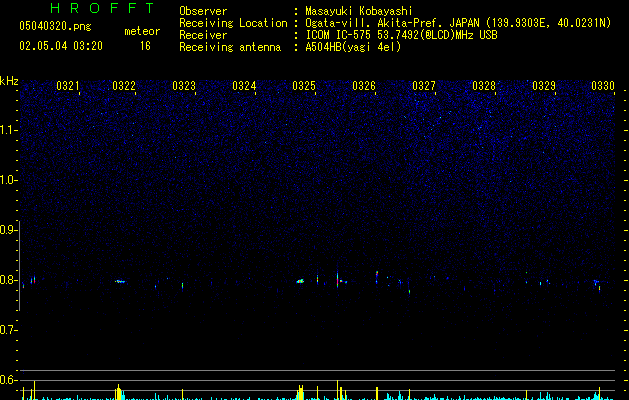This screenshot has height=400, width=629.
Task: Click the 0323 time marker
Action: pyautogui.click(x=184, y=86)
